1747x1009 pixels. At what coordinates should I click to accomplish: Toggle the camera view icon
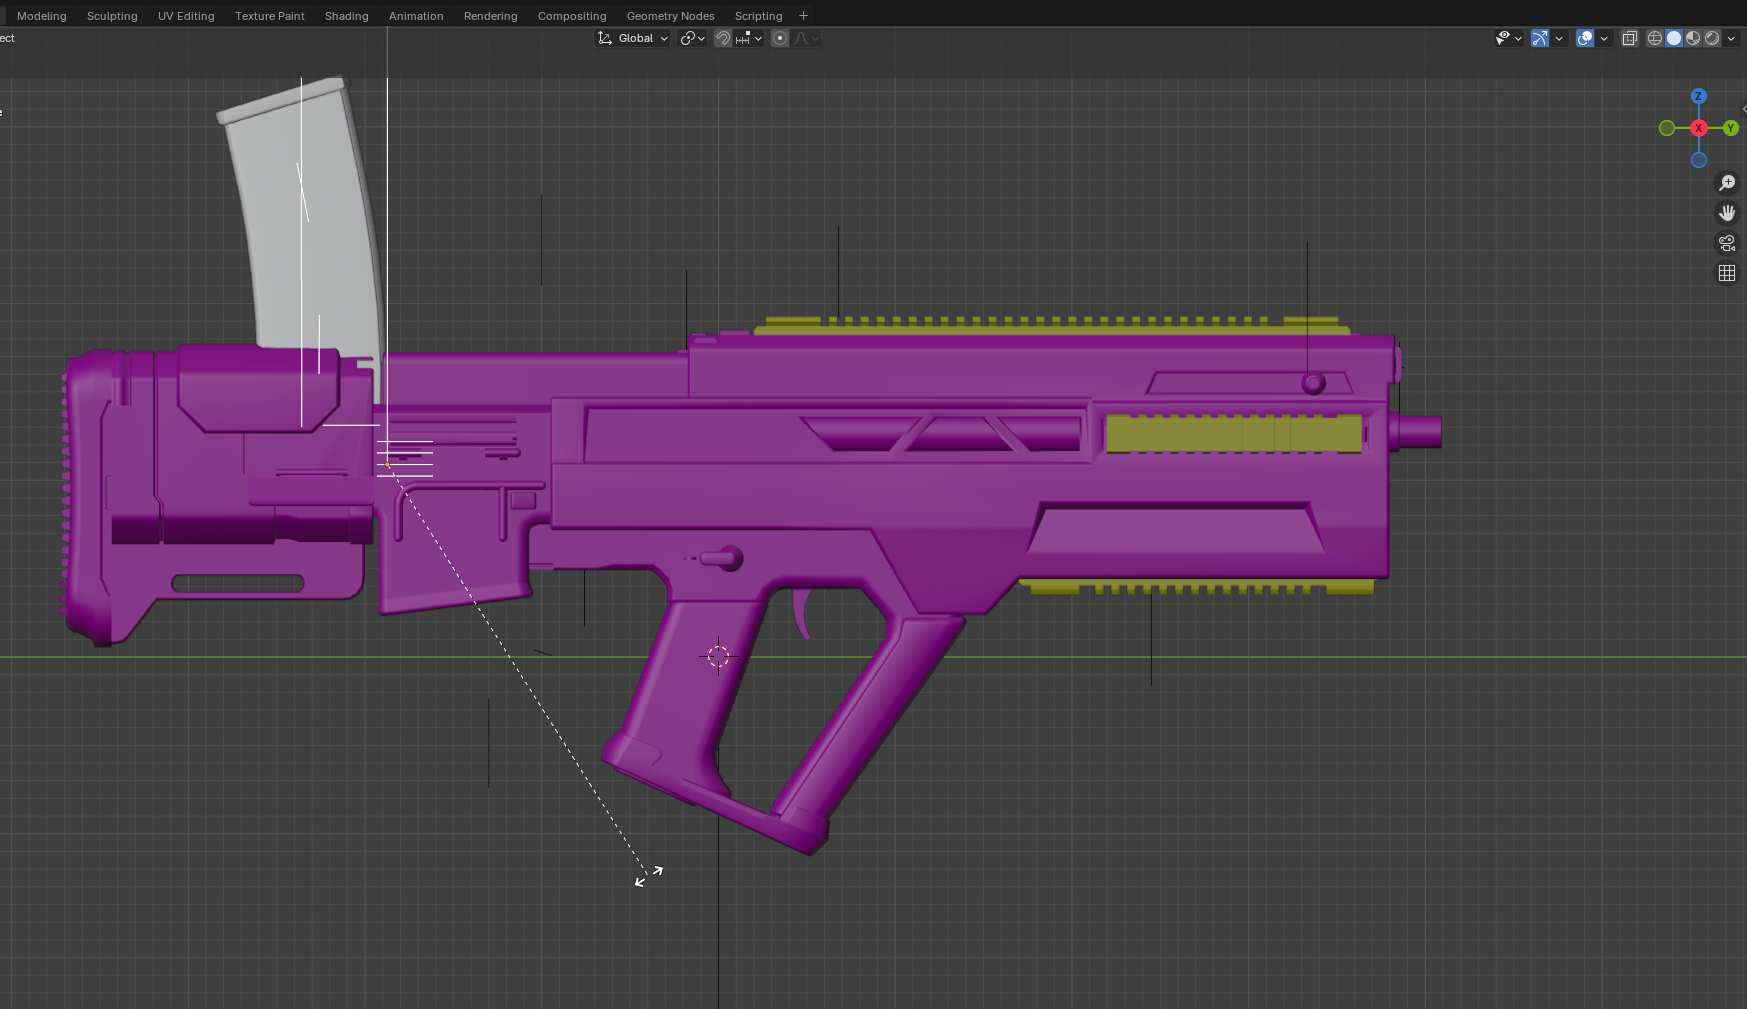(1726, 243)
